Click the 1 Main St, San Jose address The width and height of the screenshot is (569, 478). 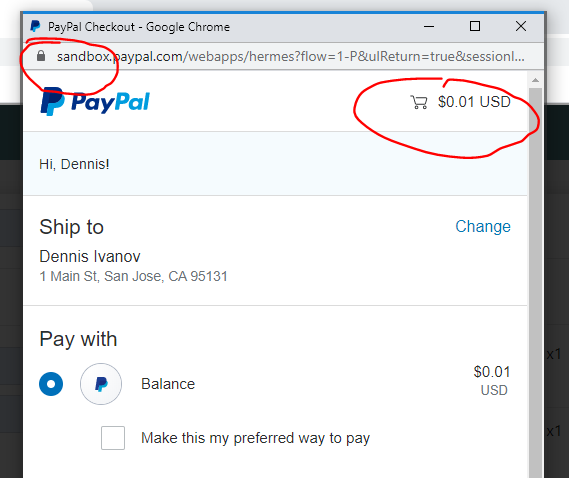point(133,277)
